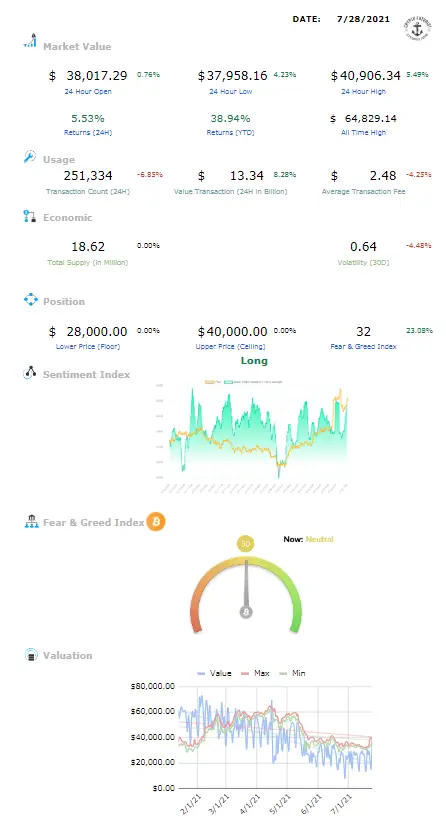This screenshot has height=827, width=446.
Task: Click the Total Supply (in Million) label
Action: [x=88, y=262]
